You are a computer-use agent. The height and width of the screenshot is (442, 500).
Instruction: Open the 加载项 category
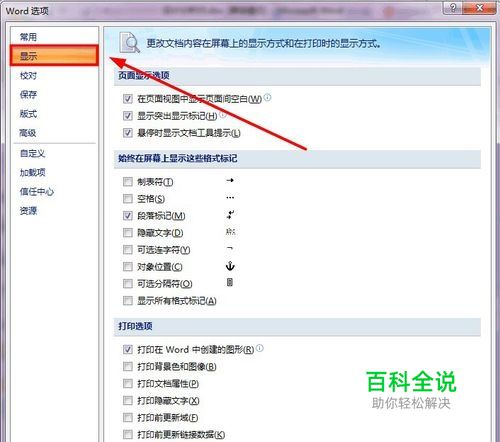[x=32, y=172]
